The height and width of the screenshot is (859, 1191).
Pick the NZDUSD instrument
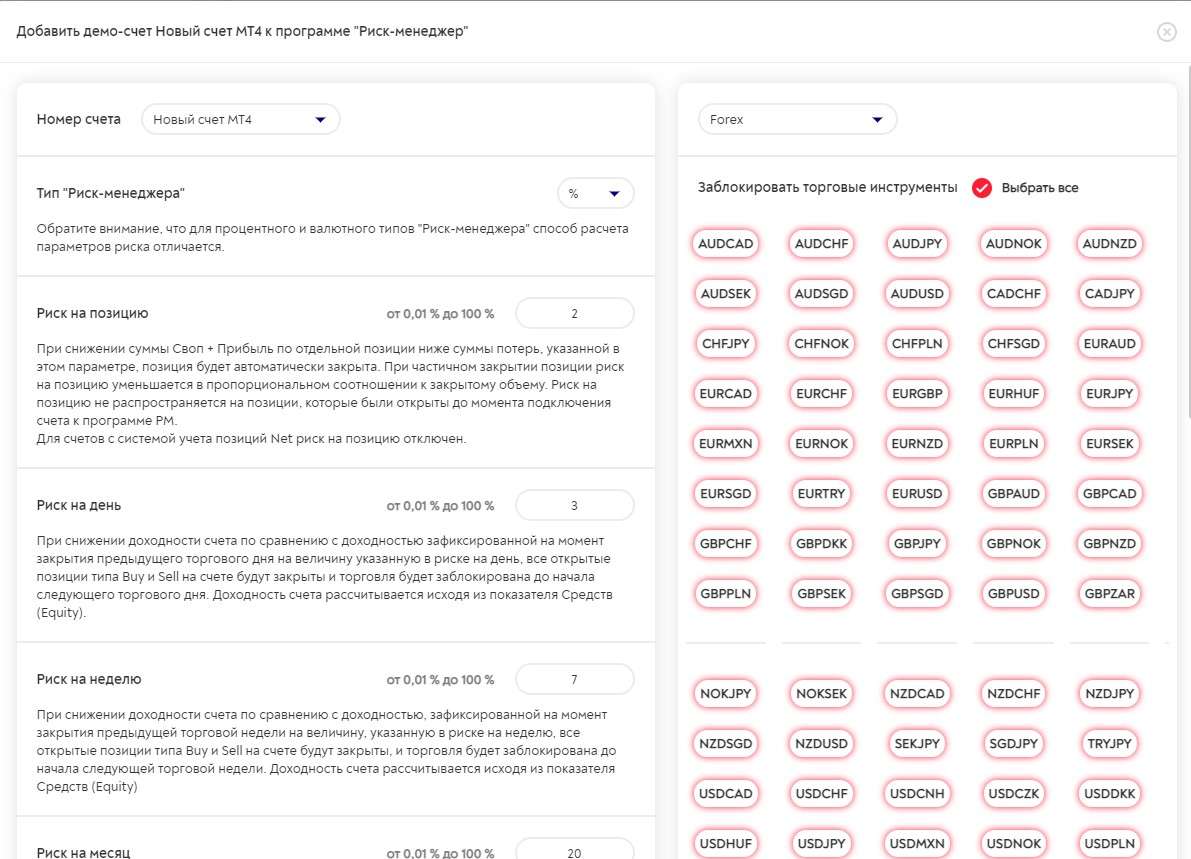[821, 744]
